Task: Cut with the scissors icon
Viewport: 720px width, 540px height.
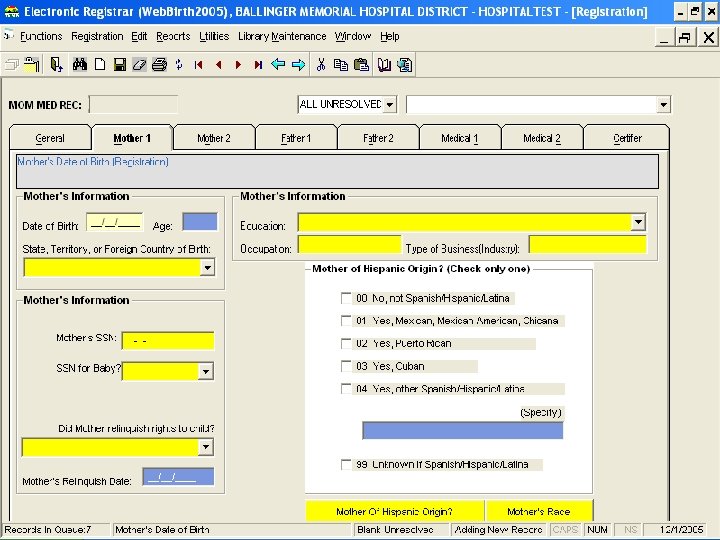Action: 321,65
